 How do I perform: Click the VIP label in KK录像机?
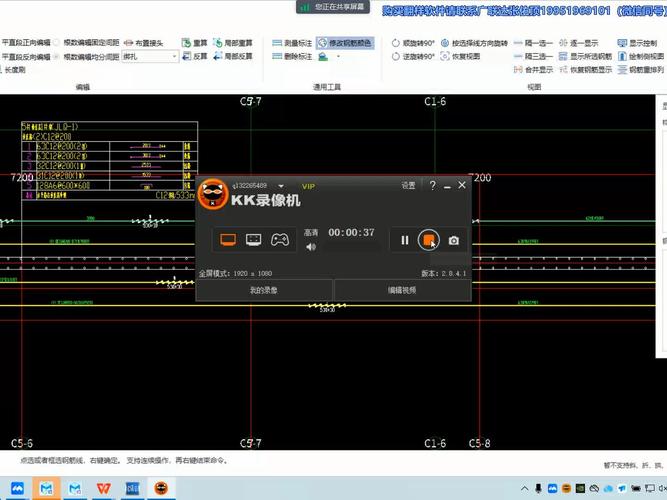[x=308, y=186]
